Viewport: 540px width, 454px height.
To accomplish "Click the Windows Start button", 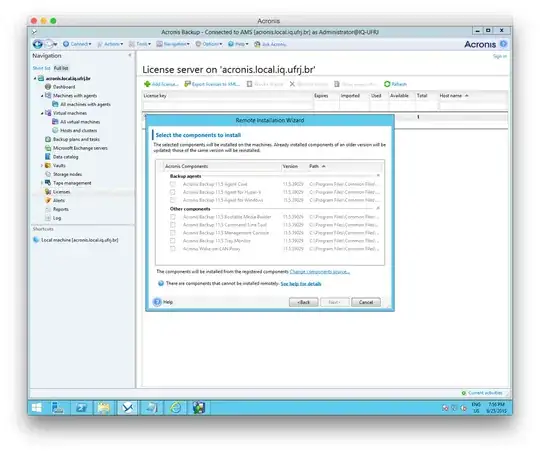I will [x=37, y=408].
